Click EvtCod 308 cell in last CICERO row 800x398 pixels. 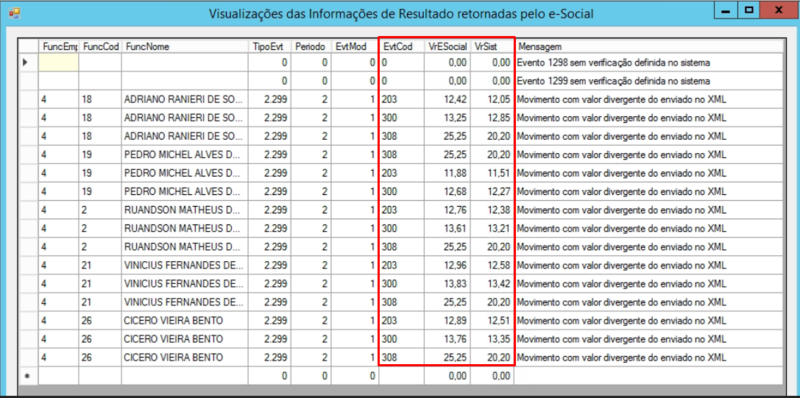point(401,357)
